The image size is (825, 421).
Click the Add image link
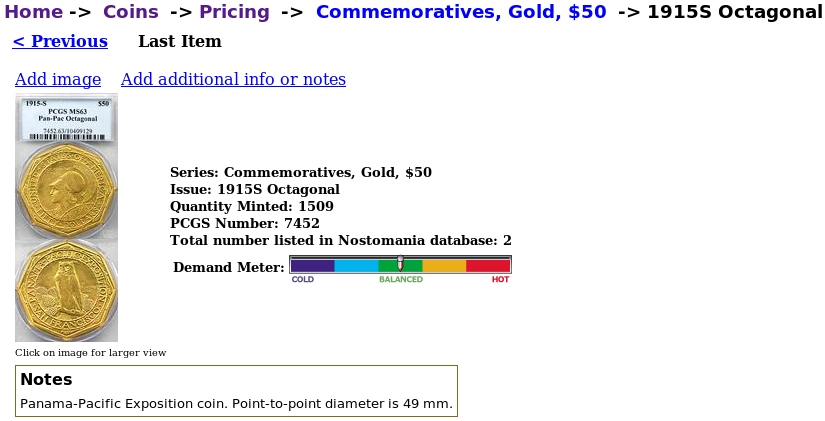(58, 79)
